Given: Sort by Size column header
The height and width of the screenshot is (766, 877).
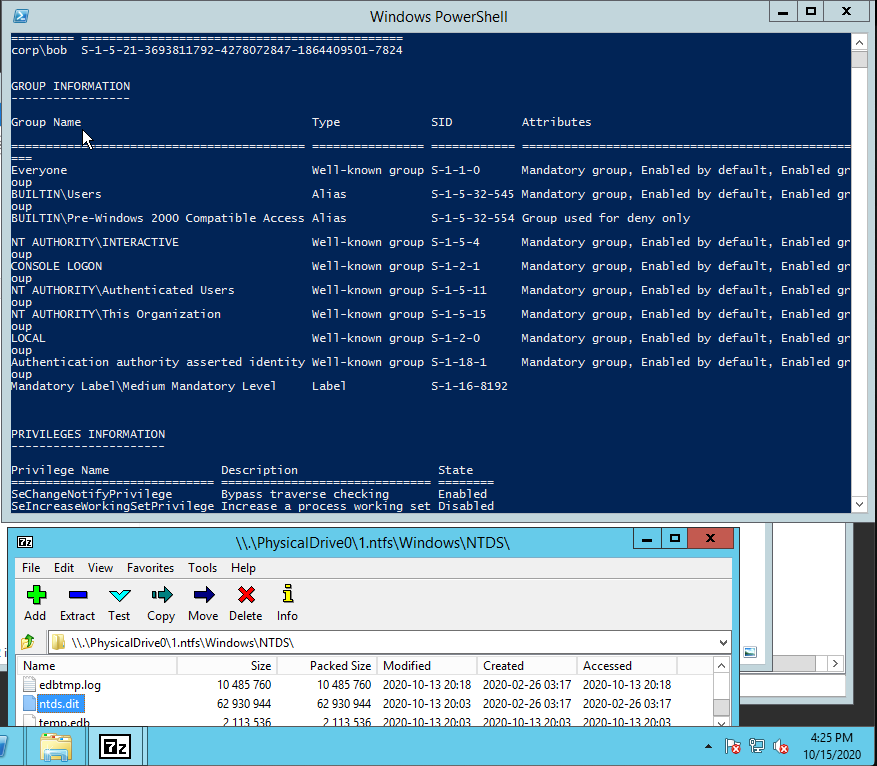Looking at the screenshot, I should pos(227,665).
